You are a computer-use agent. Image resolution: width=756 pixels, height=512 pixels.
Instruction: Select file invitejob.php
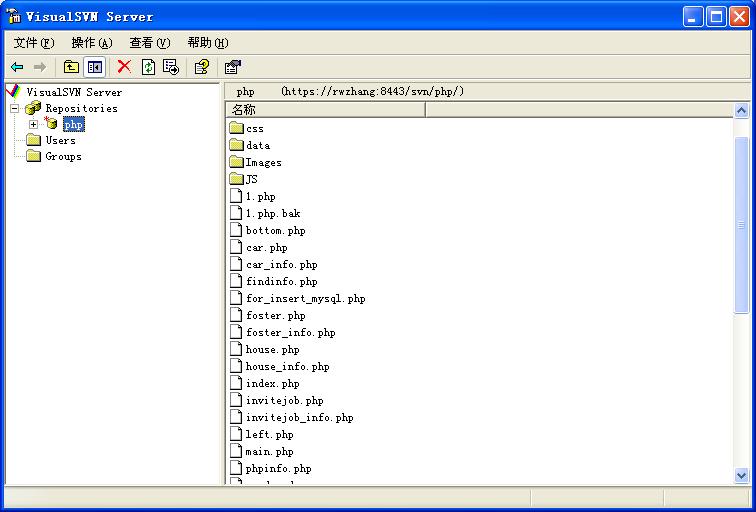[x=284, y=401]
